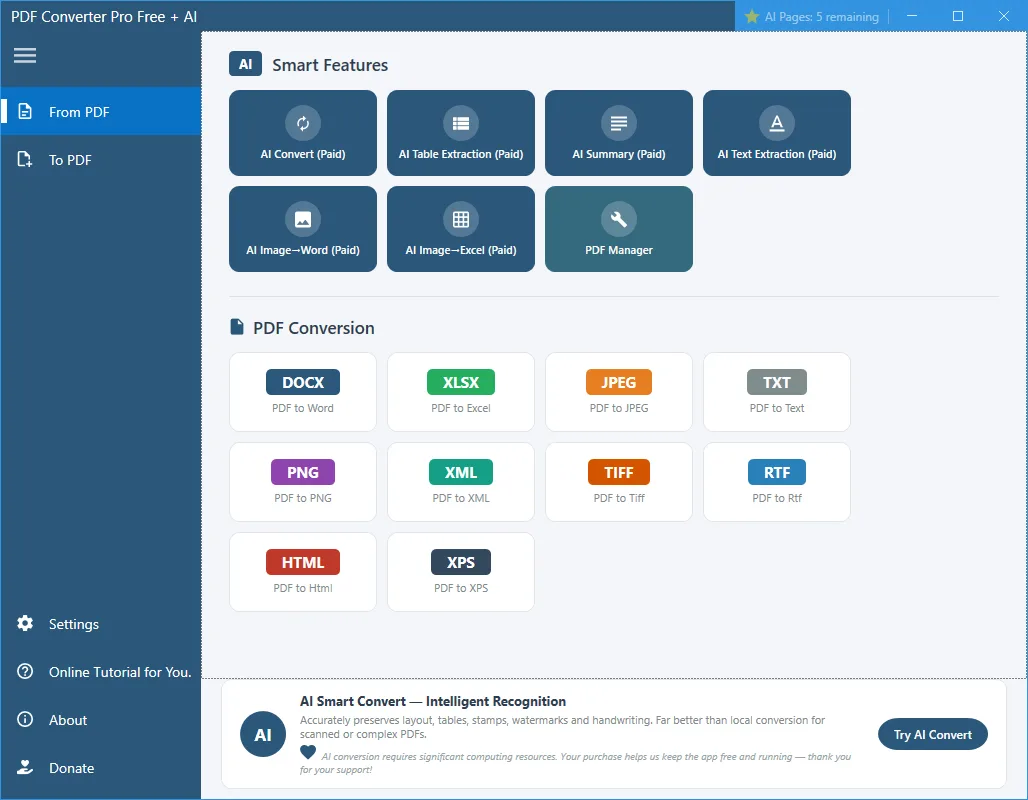1028x800 pixels.
Task: Select HTML PDF to Html conversion
Action: coord(303,572)
